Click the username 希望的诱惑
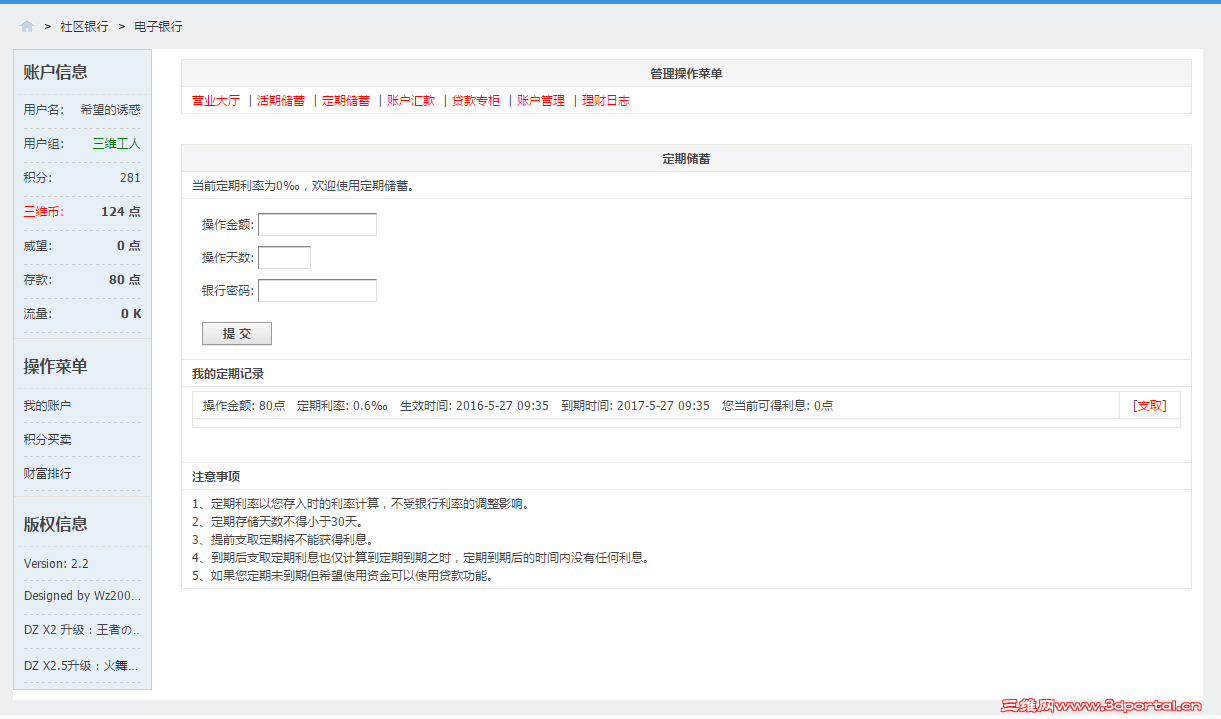The image size is (1221, 719). click(110, 109)
